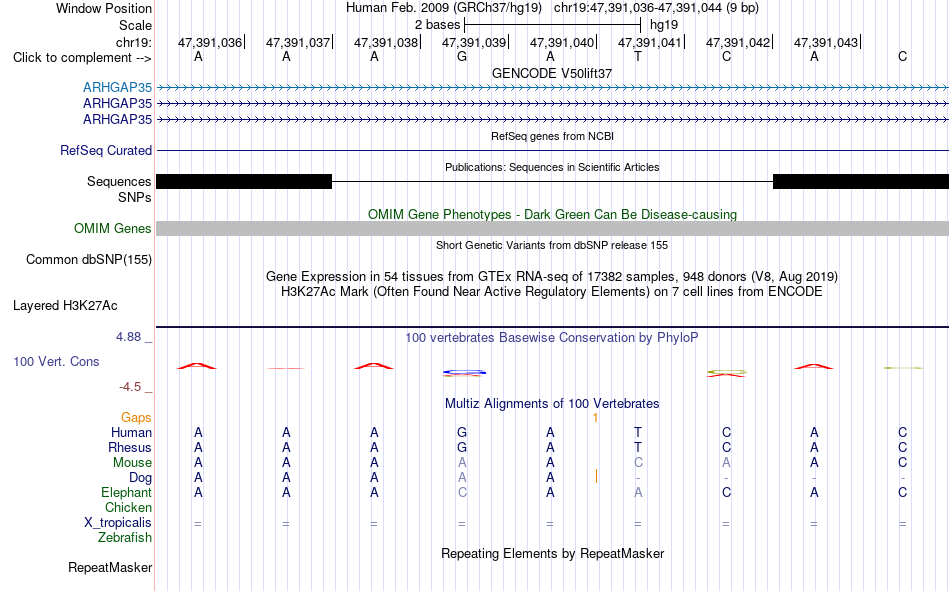Open the Layered H3K27Ac track label

(65, 306)
